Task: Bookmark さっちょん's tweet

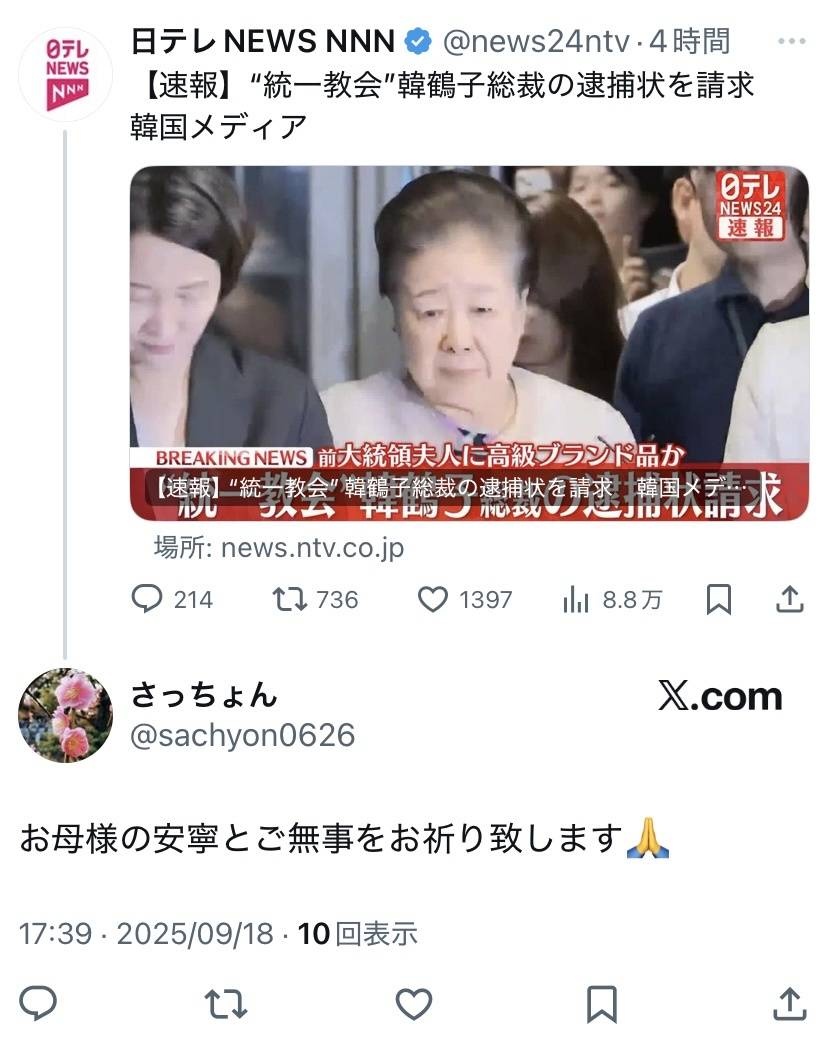Action: [x=602, y=1004]
